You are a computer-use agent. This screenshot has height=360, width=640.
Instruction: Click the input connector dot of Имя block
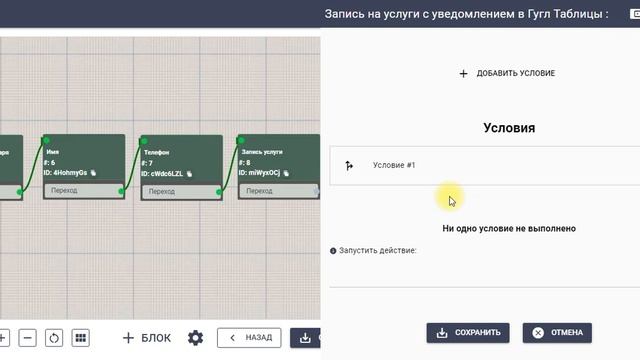(46, 140)
